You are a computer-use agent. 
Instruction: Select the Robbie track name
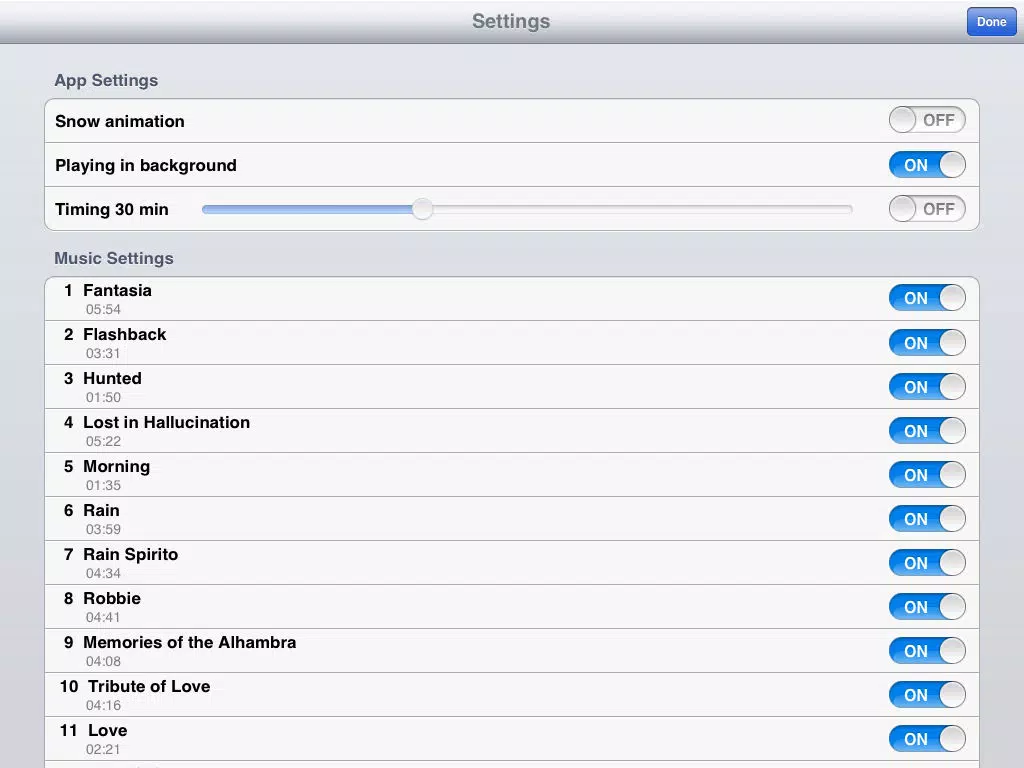click(112, 598)
